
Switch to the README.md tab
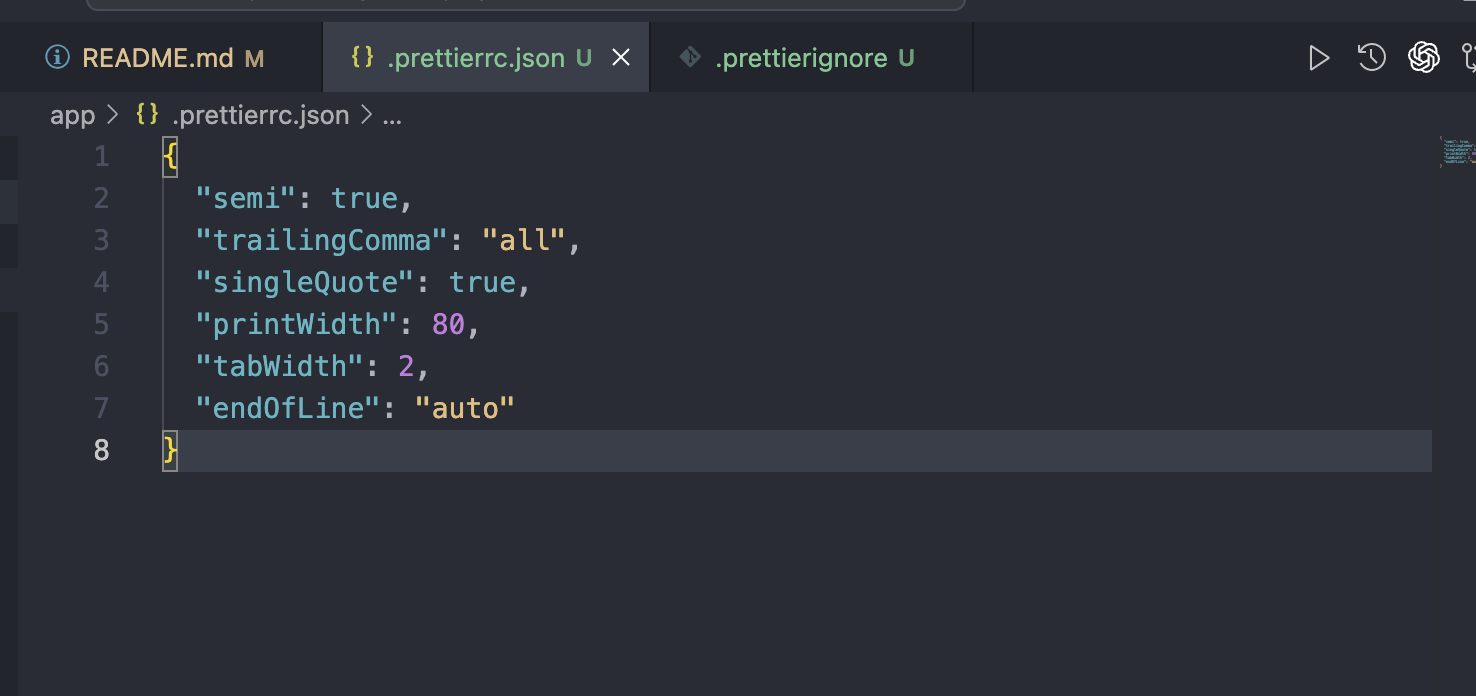(x=157, y=58)
